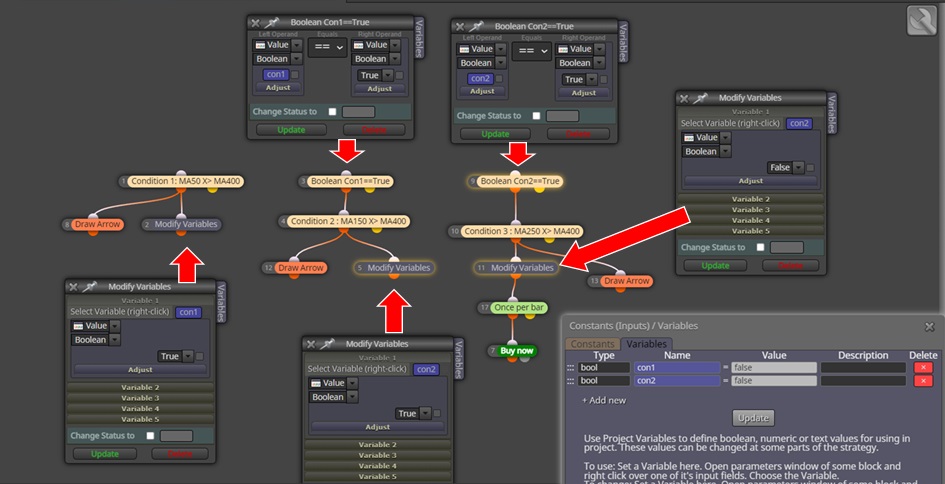Image resolution: width=945 pixels, height=484 pixels.
Task: Select the Once per bar node
Action: pos(519,308)
